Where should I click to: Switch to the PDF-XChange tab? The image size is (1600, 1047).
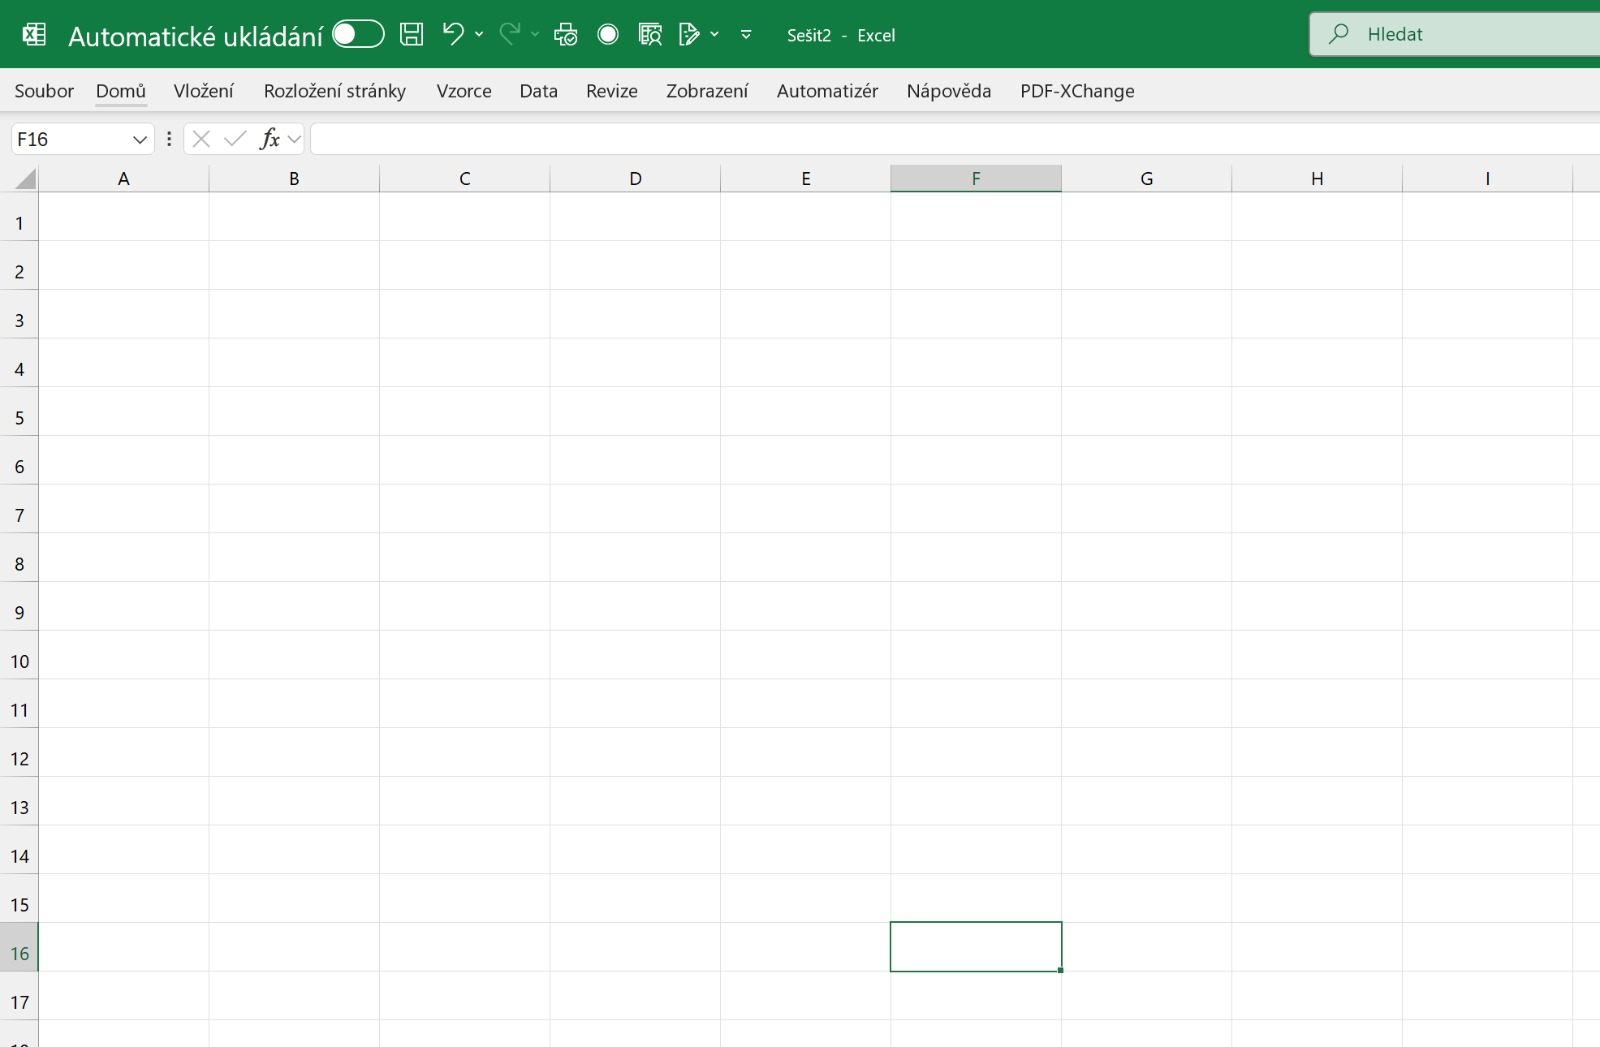[1077, 91]
